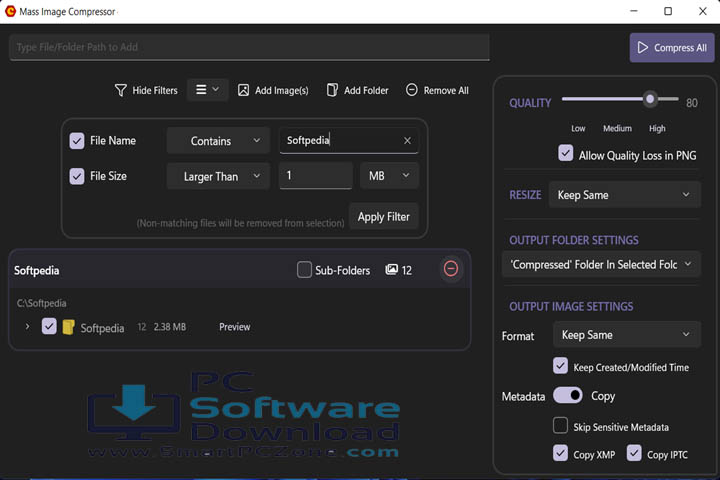Hide the filters panel
This screenshot has width=720, height=480.
pos(146,90)
